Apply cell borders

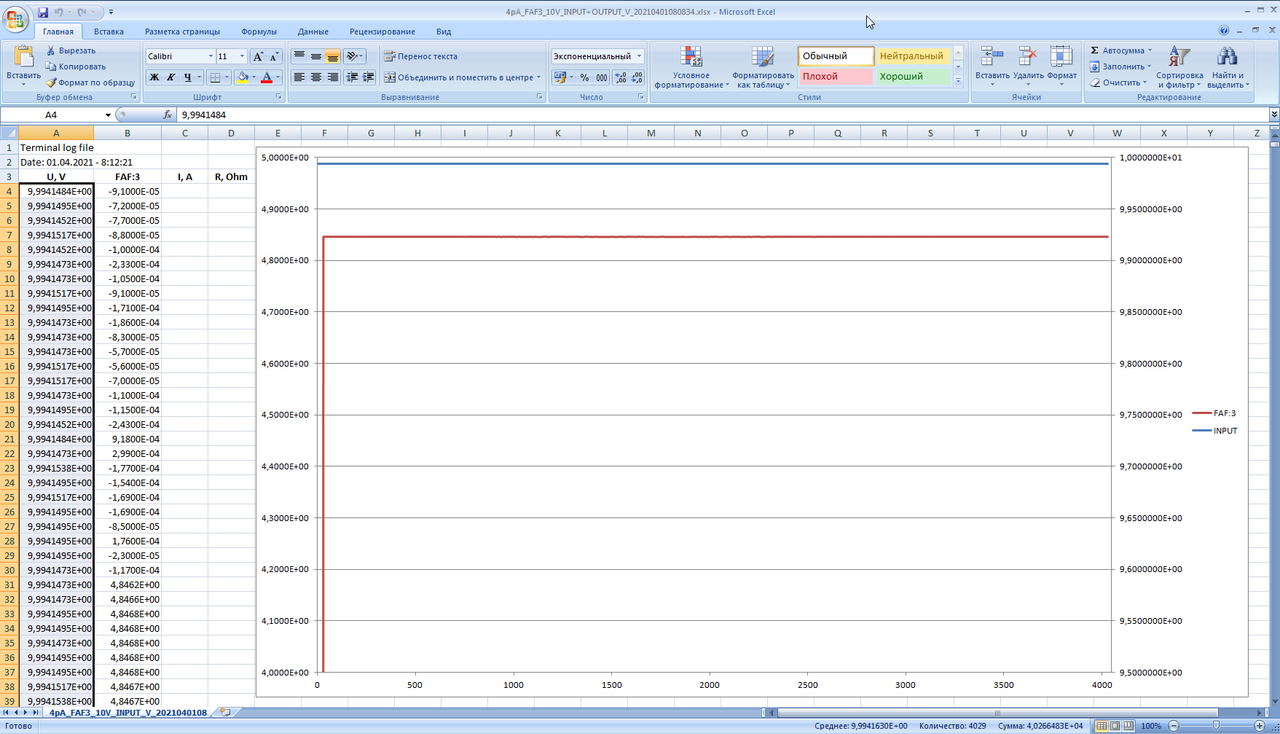[x=214, y=77]
